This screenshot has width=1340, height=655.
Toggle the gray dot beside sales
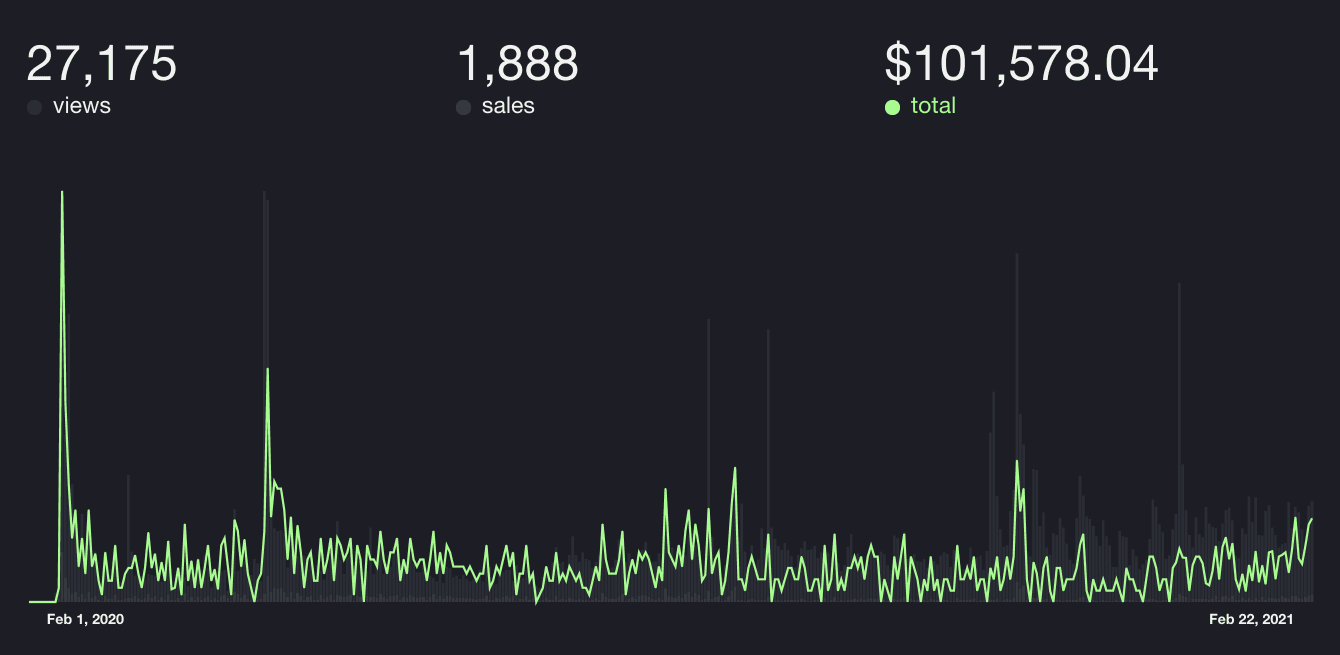coord(463,107)
